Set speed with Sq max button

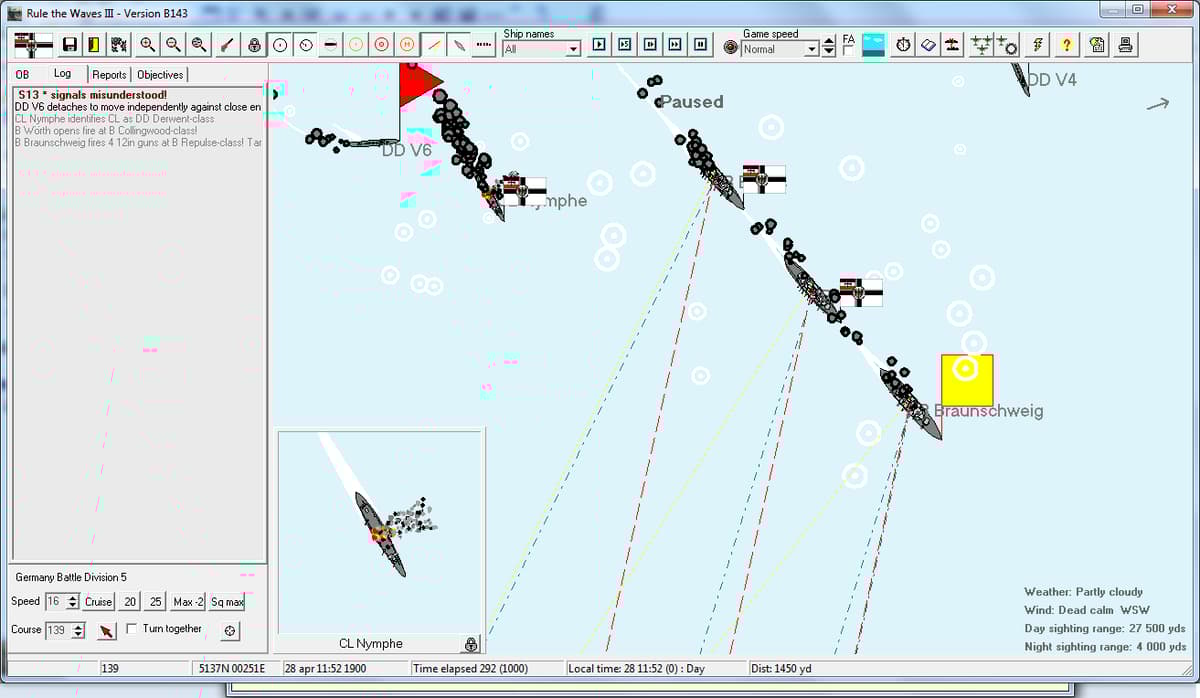coord(227,602)
